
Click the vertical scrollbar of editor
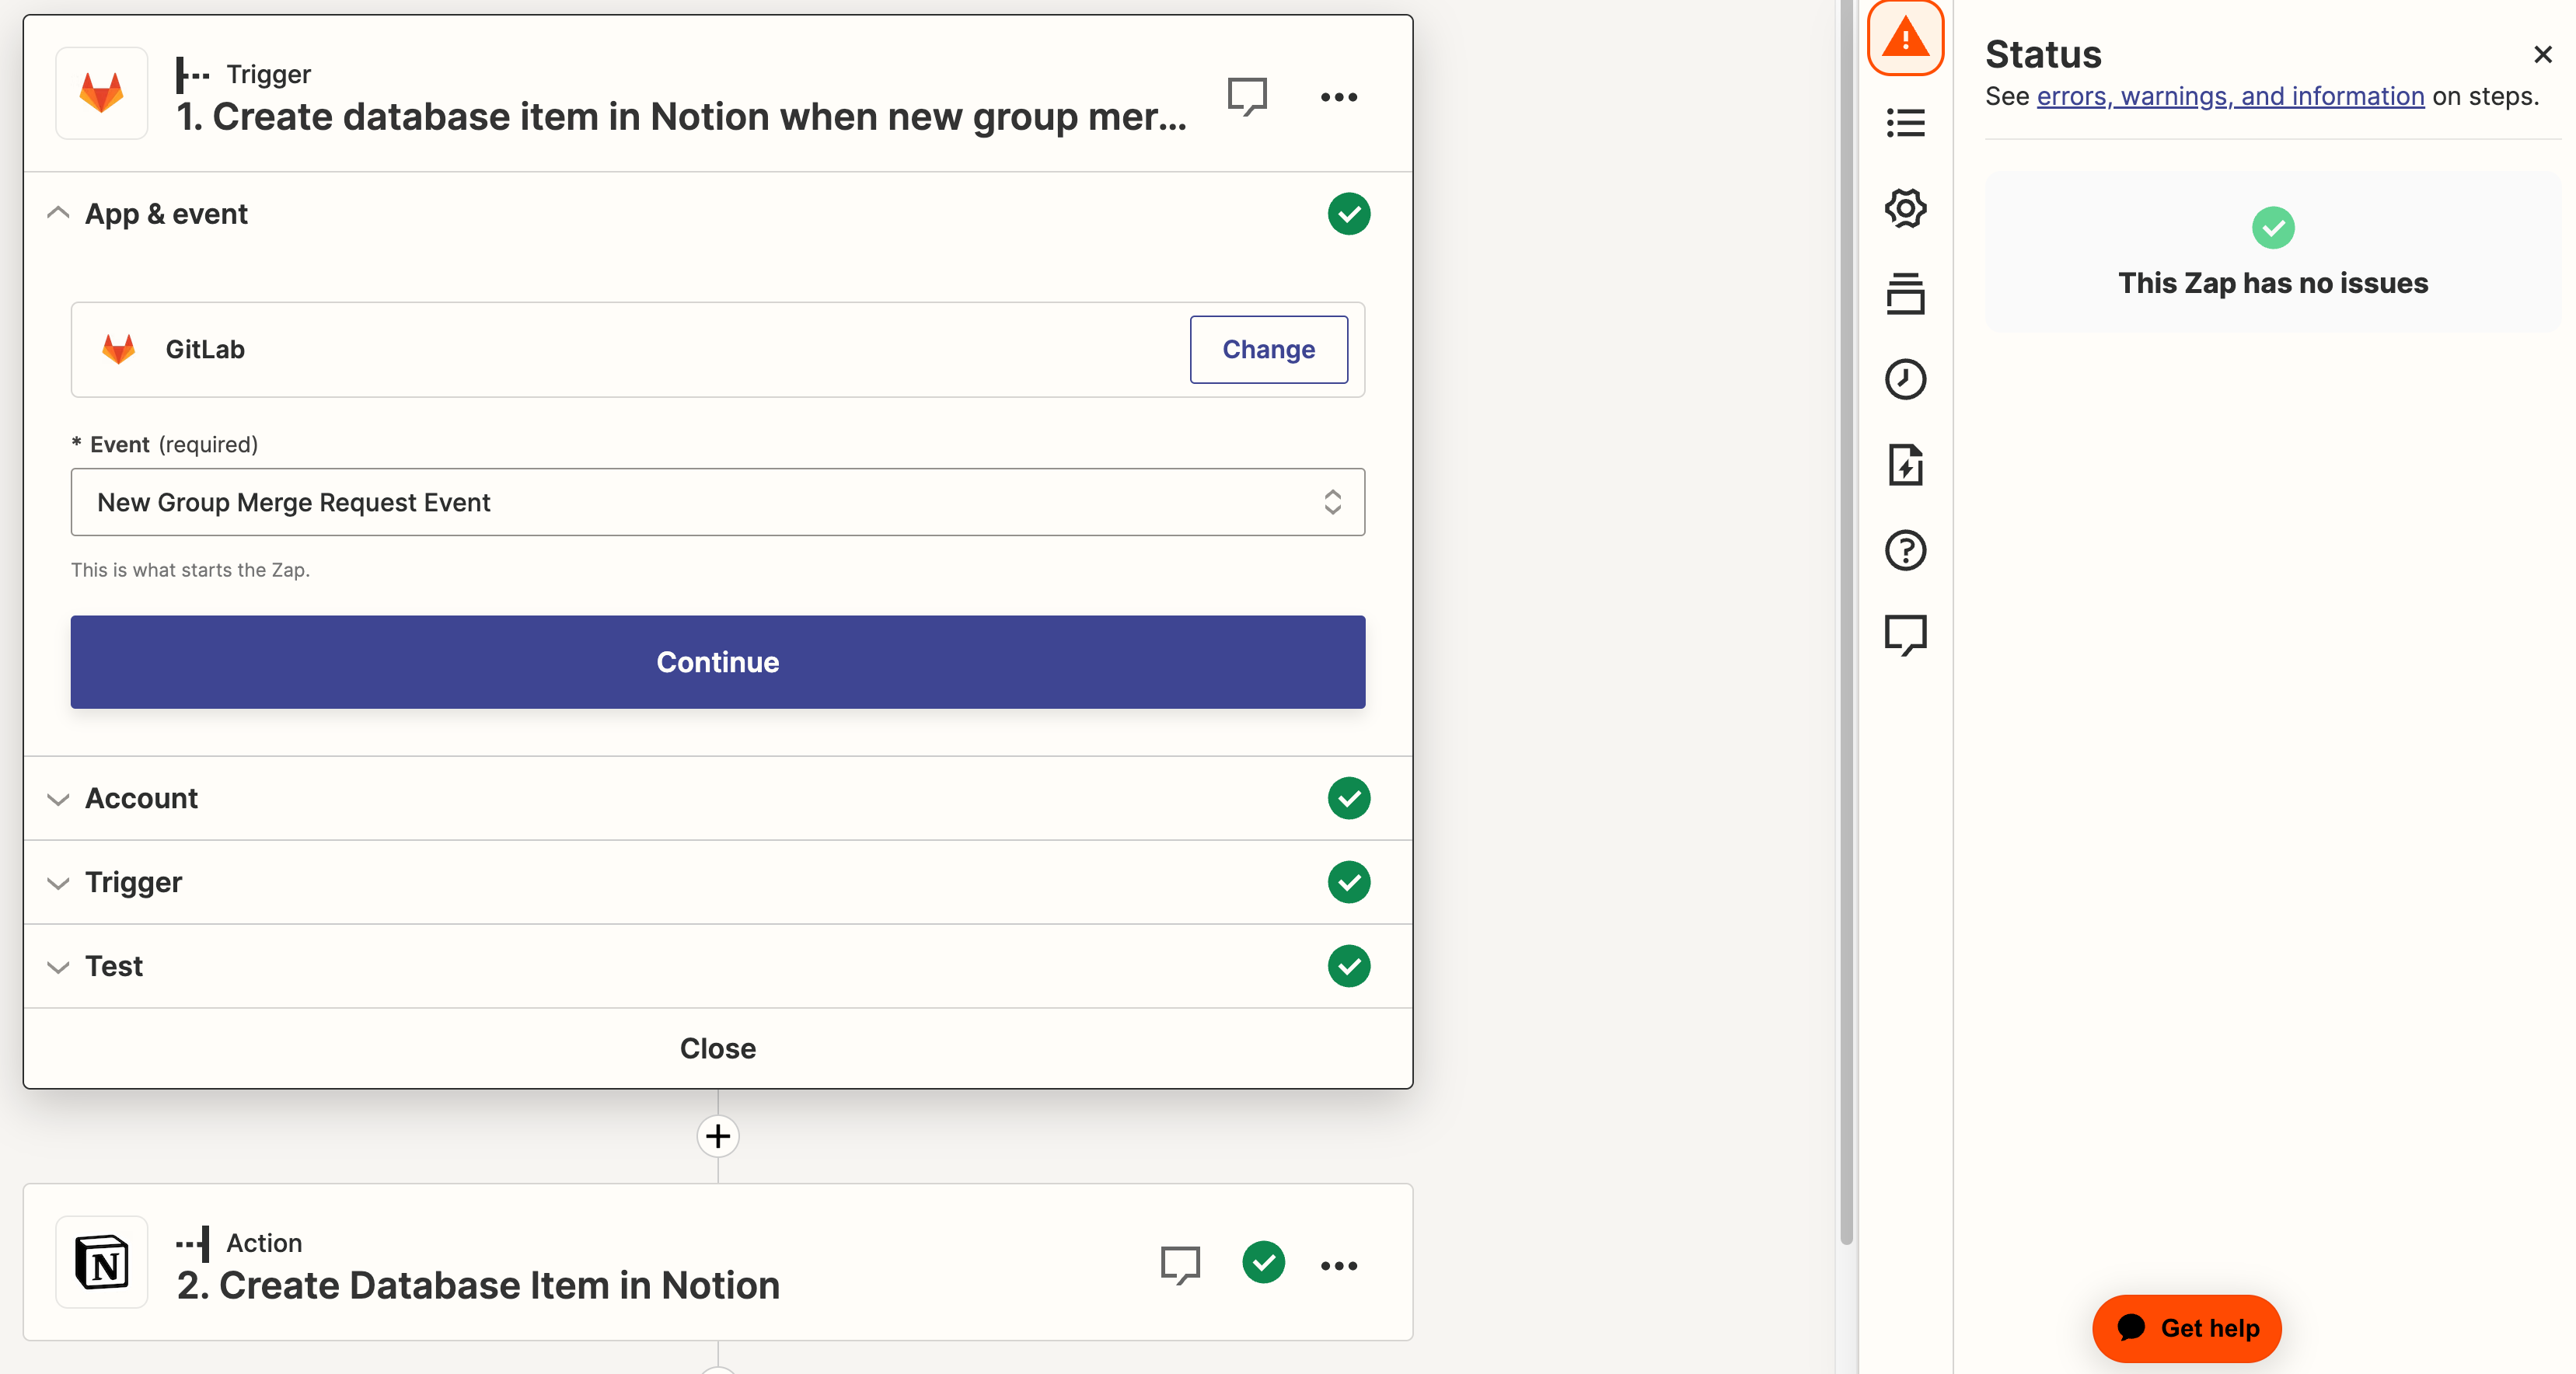tap(1847, 622)
